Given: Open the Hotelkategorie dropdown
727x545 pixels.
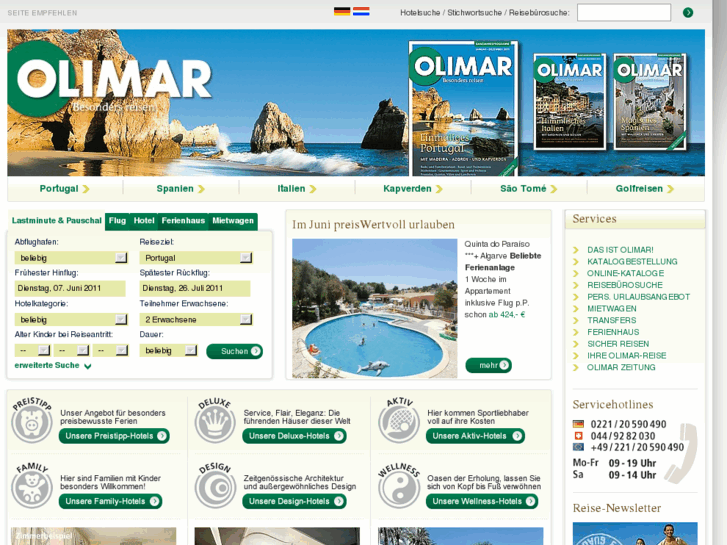Looking at the screenshot, I should 70,320.
